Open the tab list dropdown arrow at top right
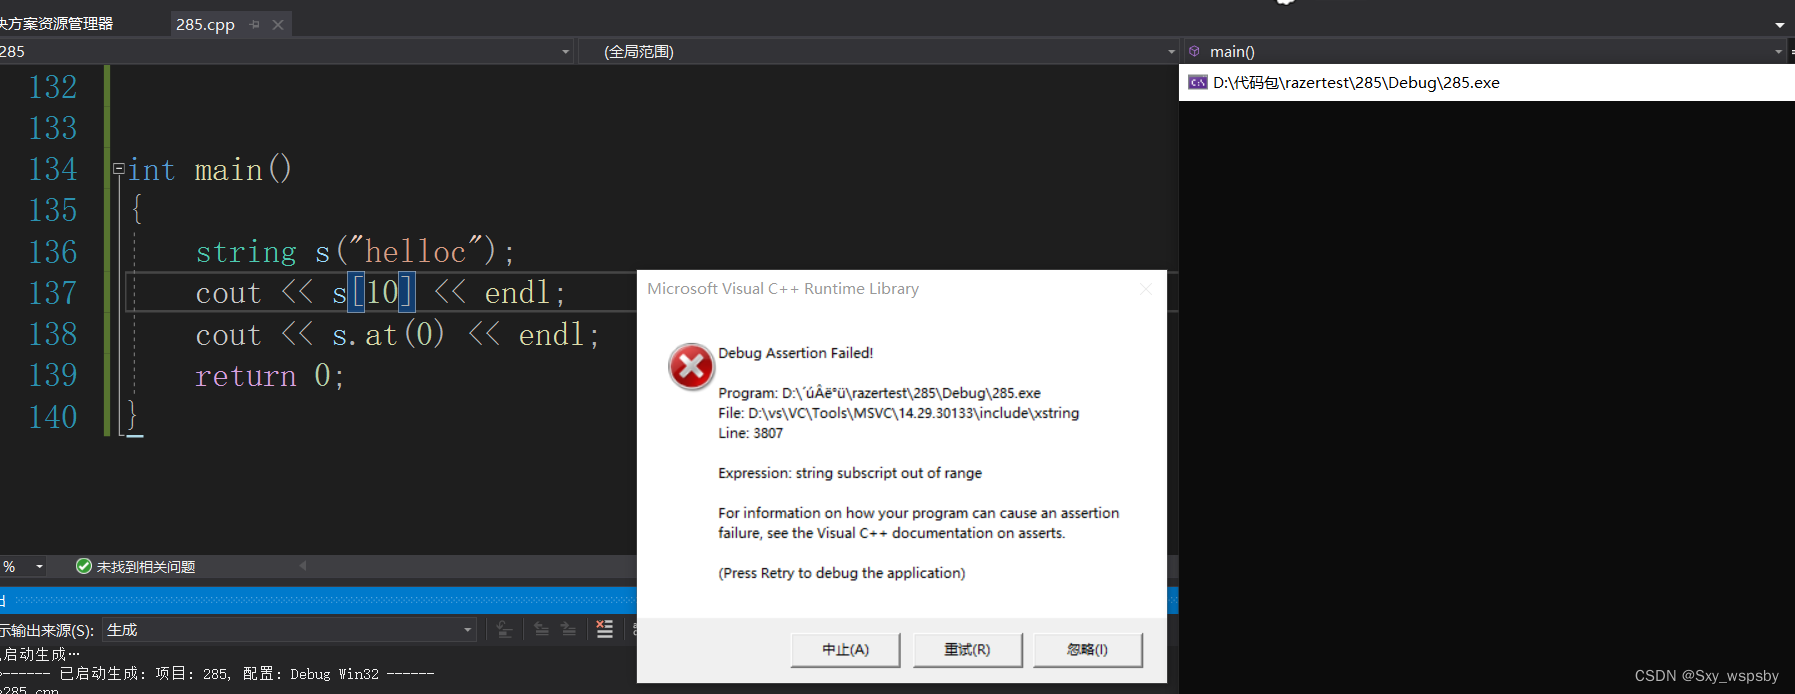The height and width of the screenshot is (694, 1795). tap(1780, 25)
